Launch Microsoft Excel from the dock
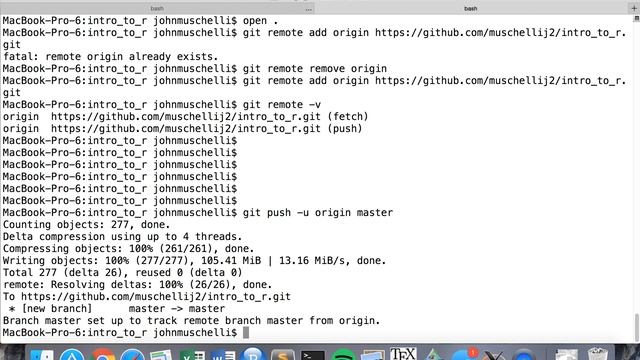This screenshot has width=640, height=360. (x=192, y=354)
